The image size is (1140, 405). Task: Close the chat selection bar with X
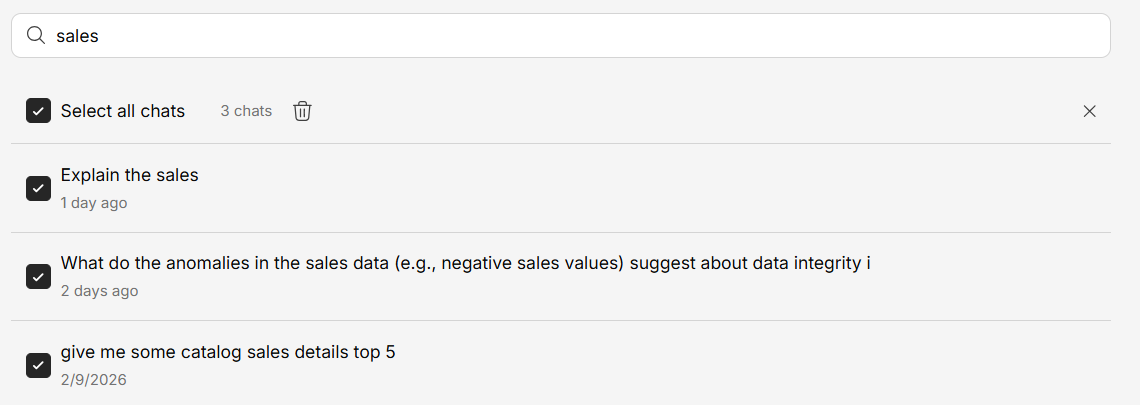pos(1090,111)
